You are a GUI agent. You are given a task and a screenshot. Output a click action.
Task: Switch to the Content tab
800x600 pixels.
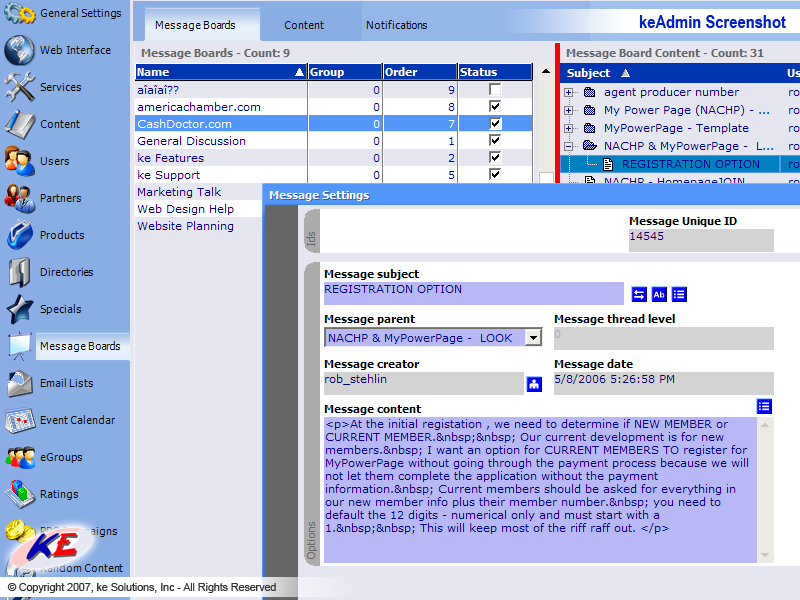(304, 25)
